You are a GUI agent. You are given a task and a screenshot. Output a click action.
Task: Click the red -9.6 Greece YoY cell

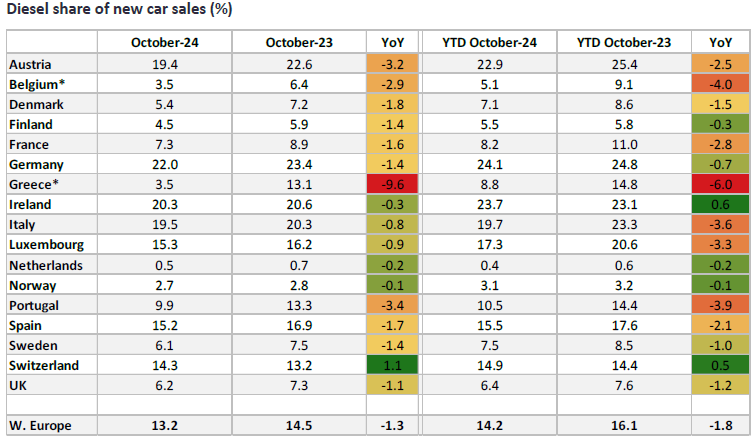click(393, 184)
